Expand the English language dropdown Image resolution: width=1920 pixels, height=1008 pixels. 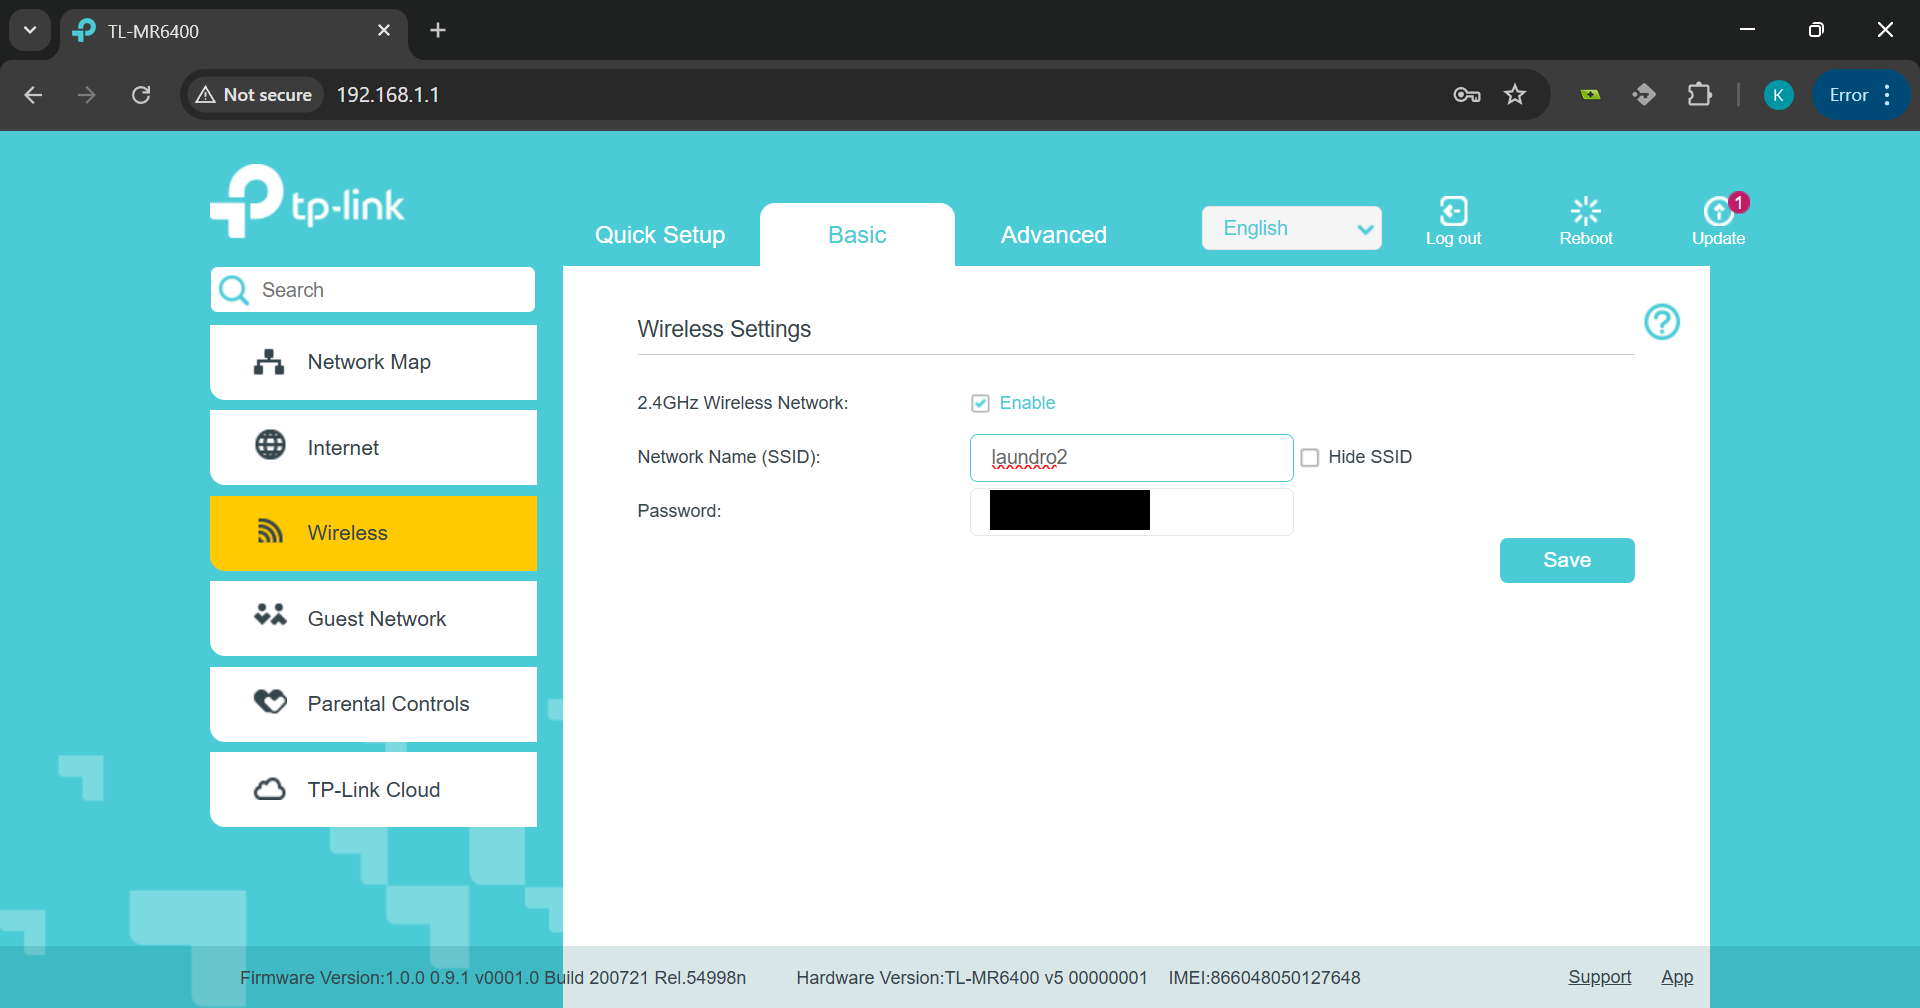1292,228
